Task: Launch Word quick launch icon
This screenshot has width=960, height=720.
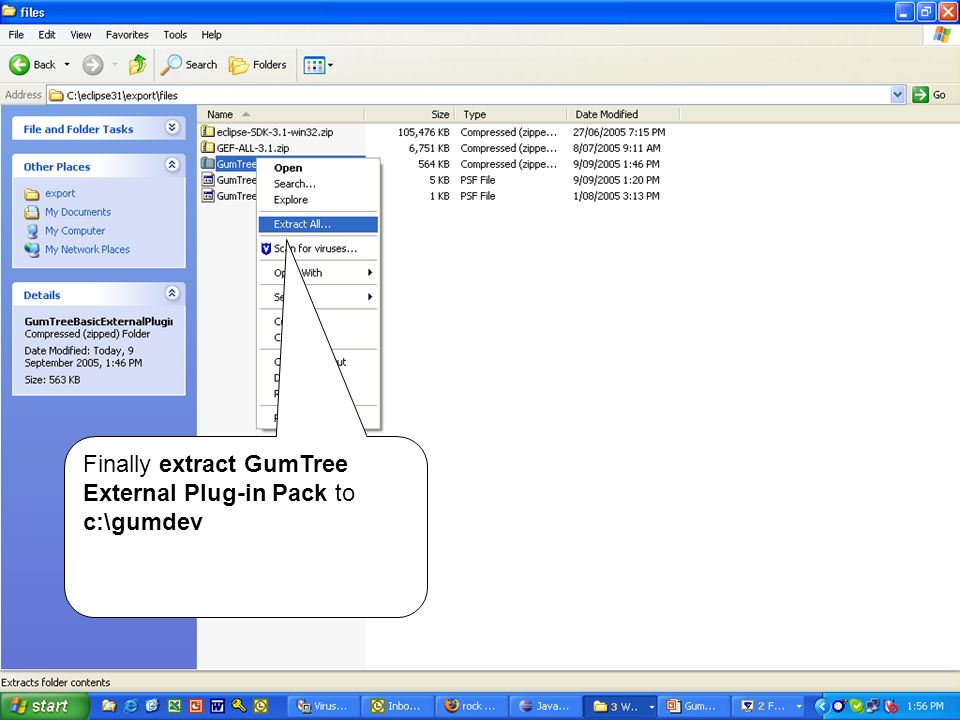Action: [217, 706]
